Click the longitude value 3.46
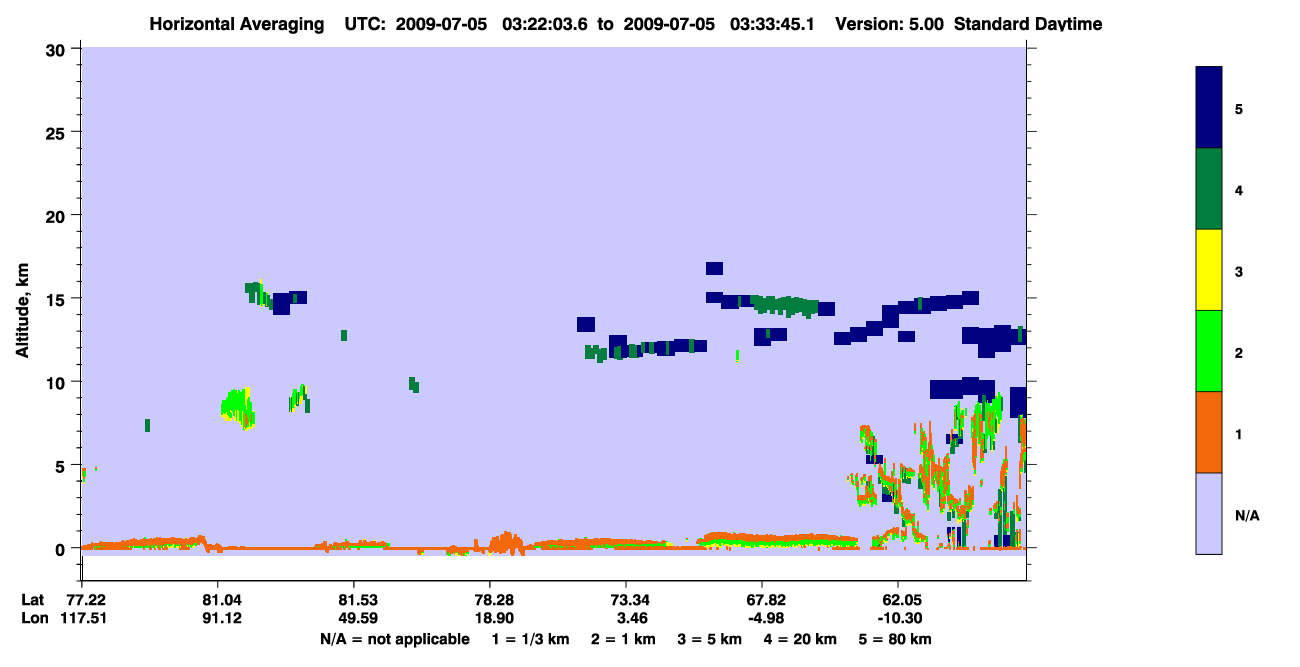The image size is (1300, 667). coord(630,618)
